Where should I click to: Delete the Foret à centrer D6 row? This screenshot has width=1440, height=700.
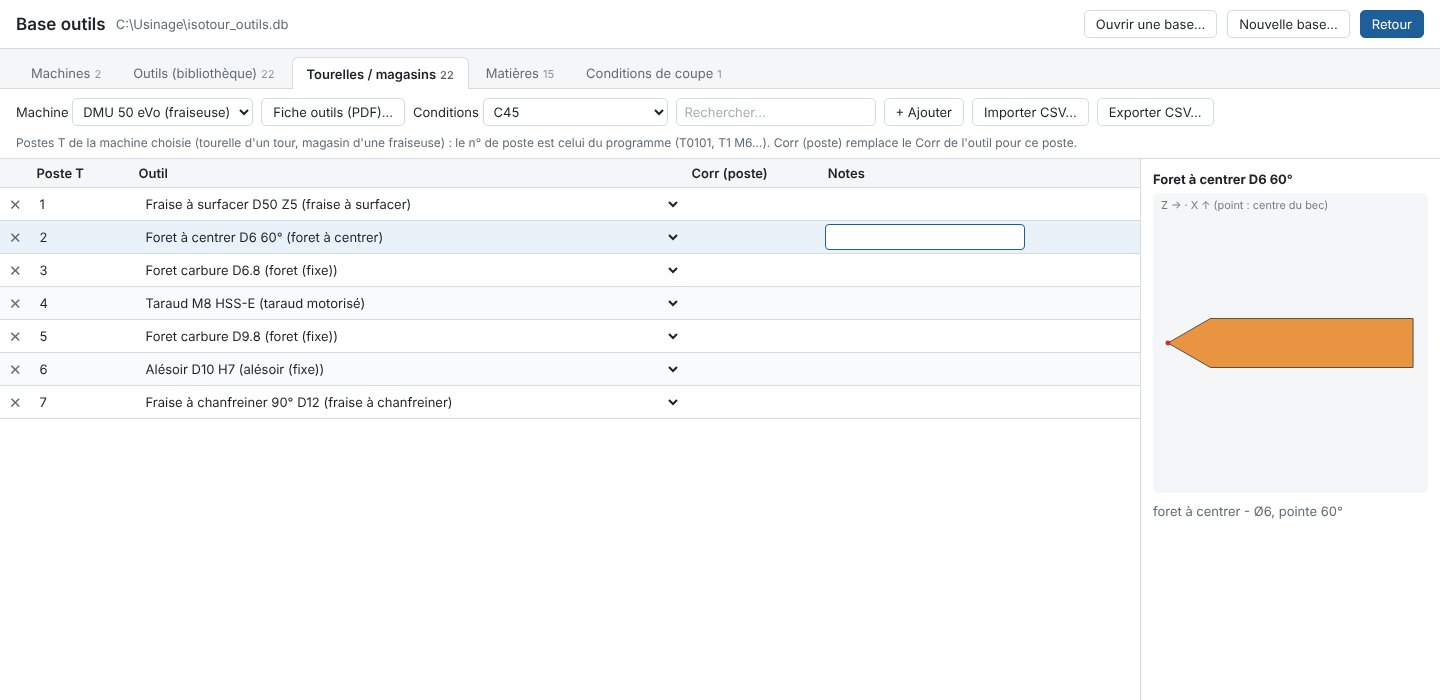pos(15,237)
